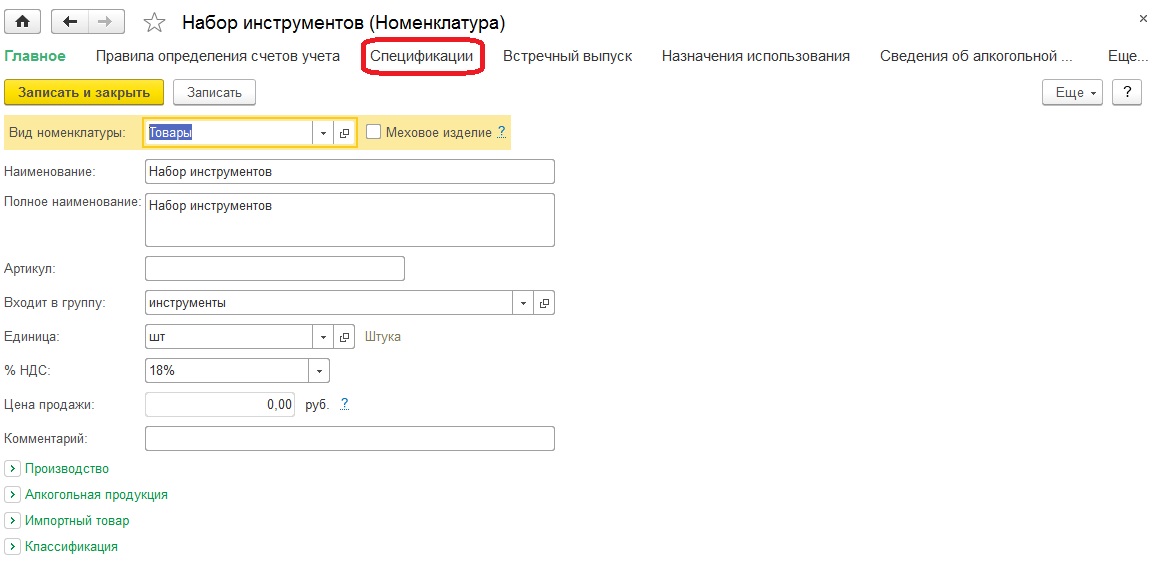The width and height of the screenshot is (1153, 561).
Task: Open Цена продажи question mark hint
Action: click(344, 404)
